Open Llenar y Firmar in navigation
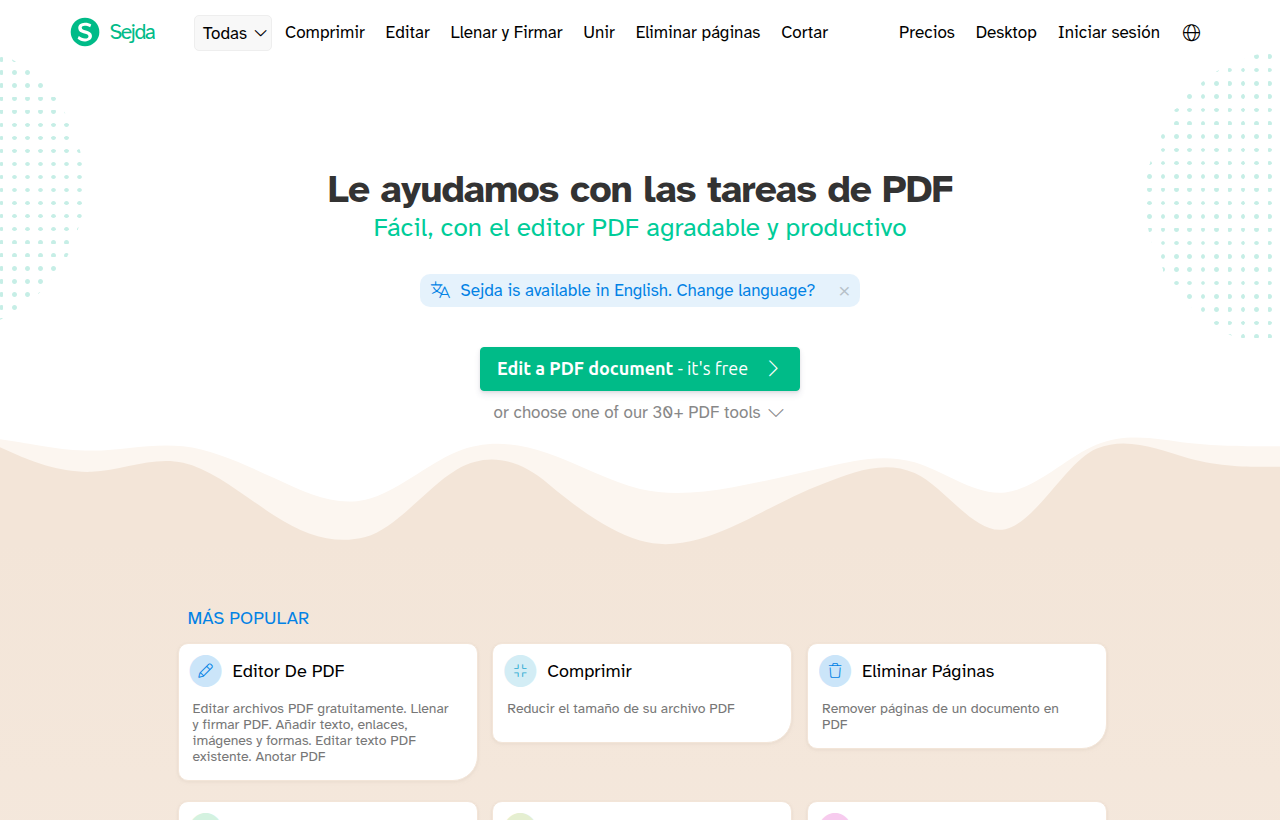Screen dimensions: 1280x820 (507, 33)
